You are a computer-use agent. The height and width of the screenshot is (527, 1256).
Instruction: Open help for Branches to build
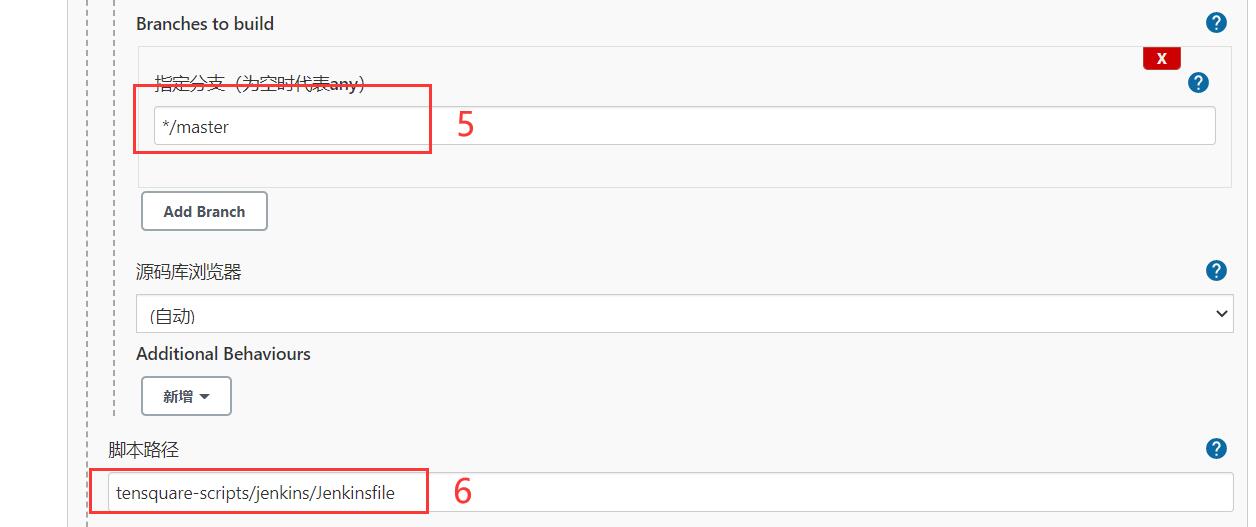[x=1216, y=23]
